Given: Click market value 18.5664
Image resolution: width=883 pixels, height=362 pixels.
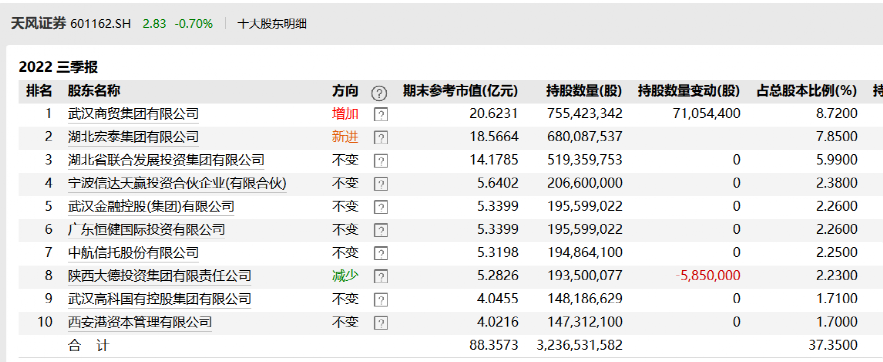Looking at the screenshot, I should tap(493, 137).
